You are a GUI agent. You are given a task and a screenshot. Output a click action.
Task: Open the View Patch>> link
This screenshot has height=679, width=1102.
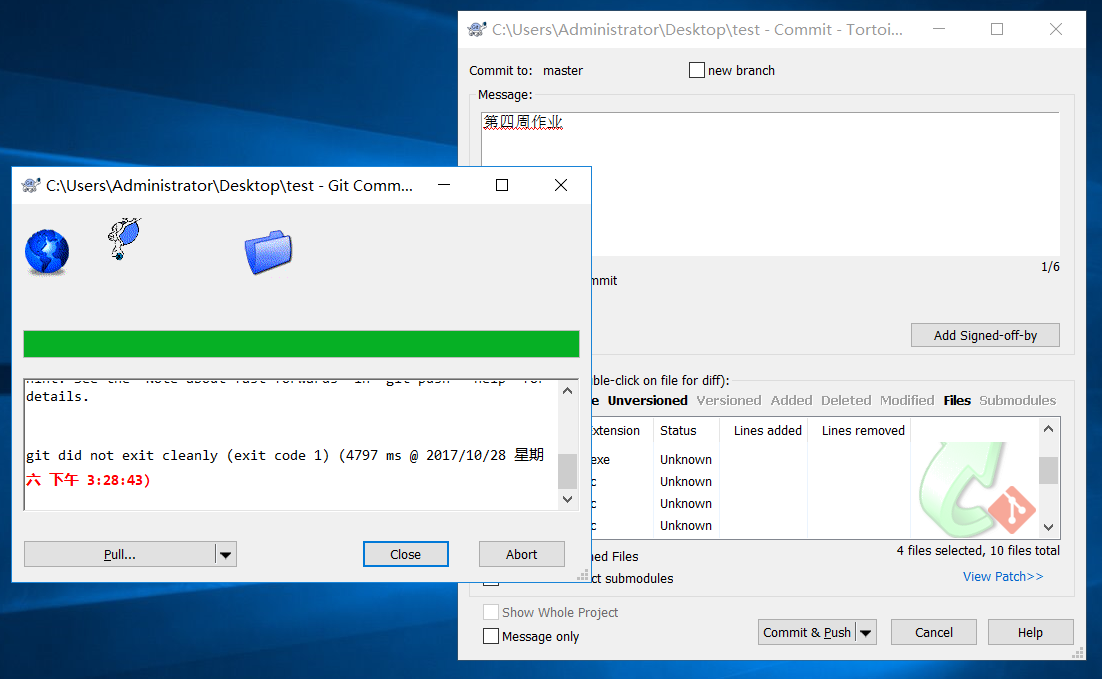pyautogui.click(x=1003, y=576)
